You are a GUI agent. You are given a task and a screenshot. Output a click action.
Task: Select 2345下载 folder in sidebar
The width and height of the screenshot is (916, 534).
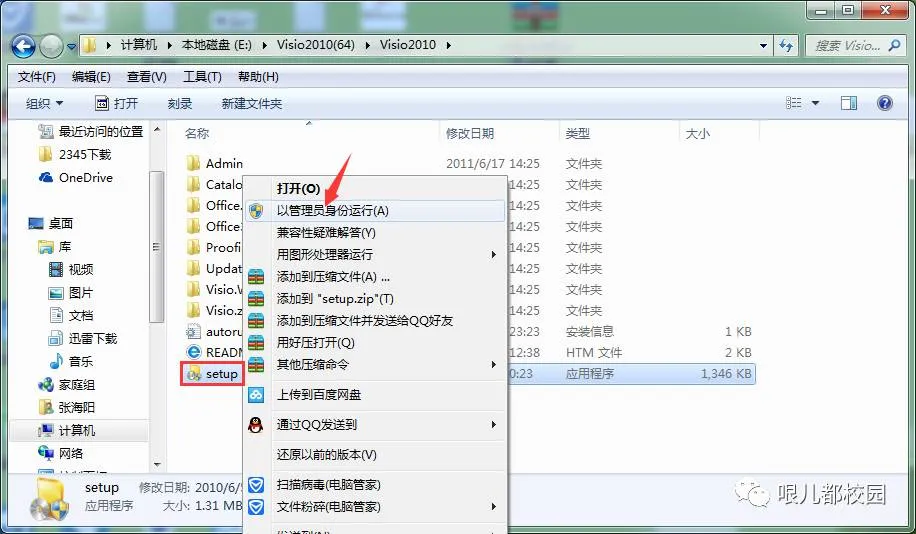(75, 154)
